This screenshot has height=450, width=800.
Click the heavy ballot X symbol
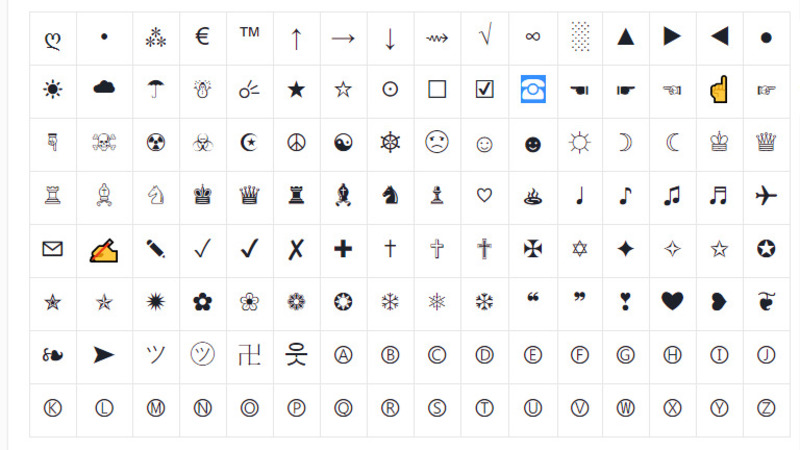coord(296,249)
